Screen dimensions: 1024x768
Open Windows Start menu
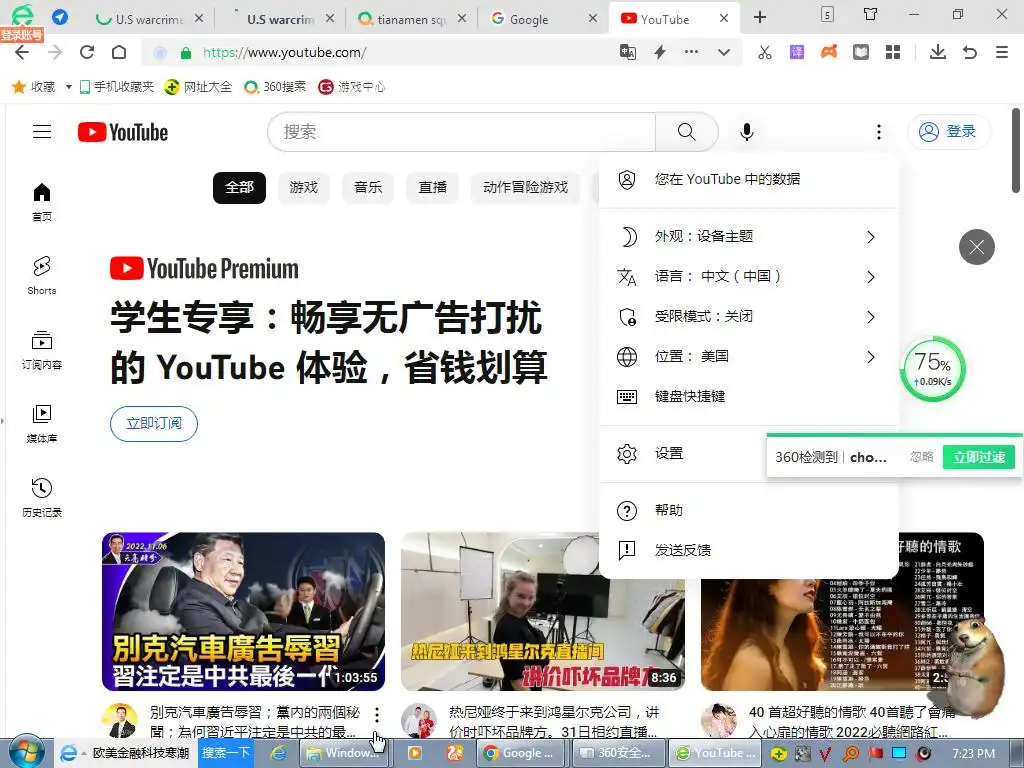point(26,752)
